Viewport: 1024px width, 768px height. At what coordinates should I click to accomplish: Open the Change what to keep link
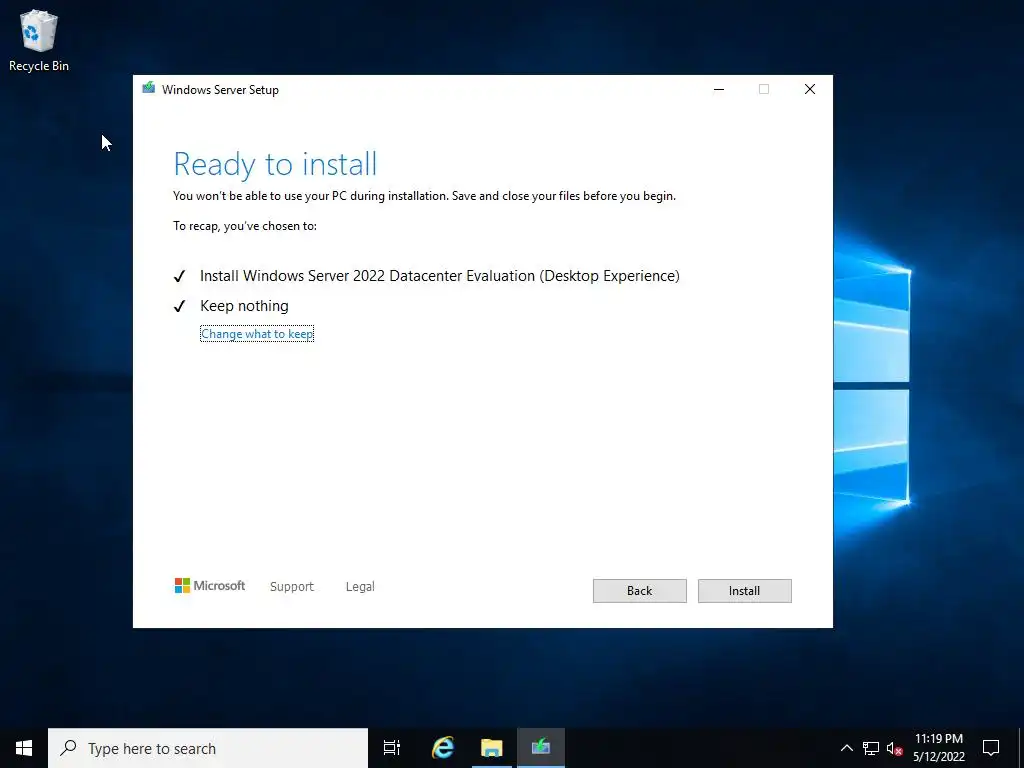point(257,334)
